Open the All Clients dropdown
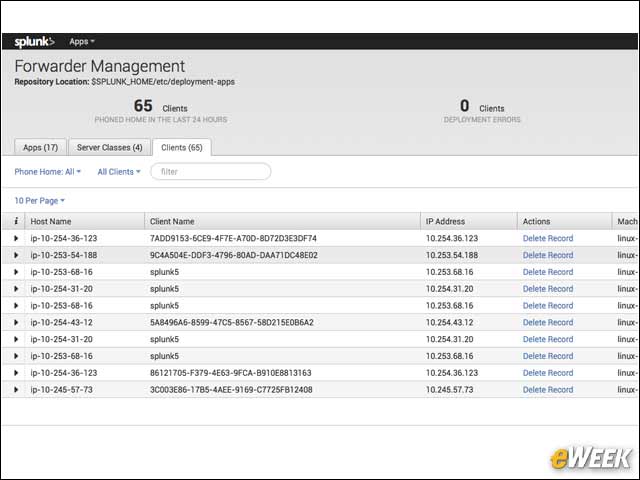The height and width of the screenshot is (480, 640). [119, 172]
